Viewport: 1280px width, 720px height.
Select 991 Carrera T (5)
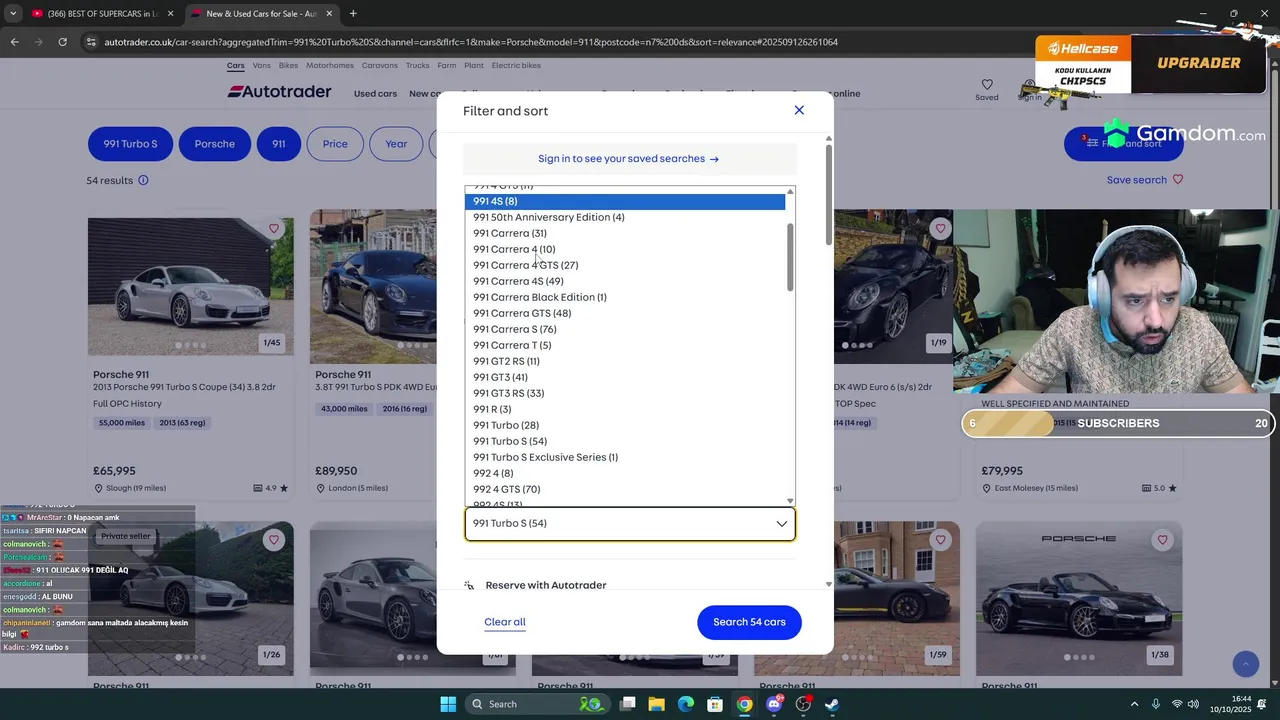(x=625, y=345)
